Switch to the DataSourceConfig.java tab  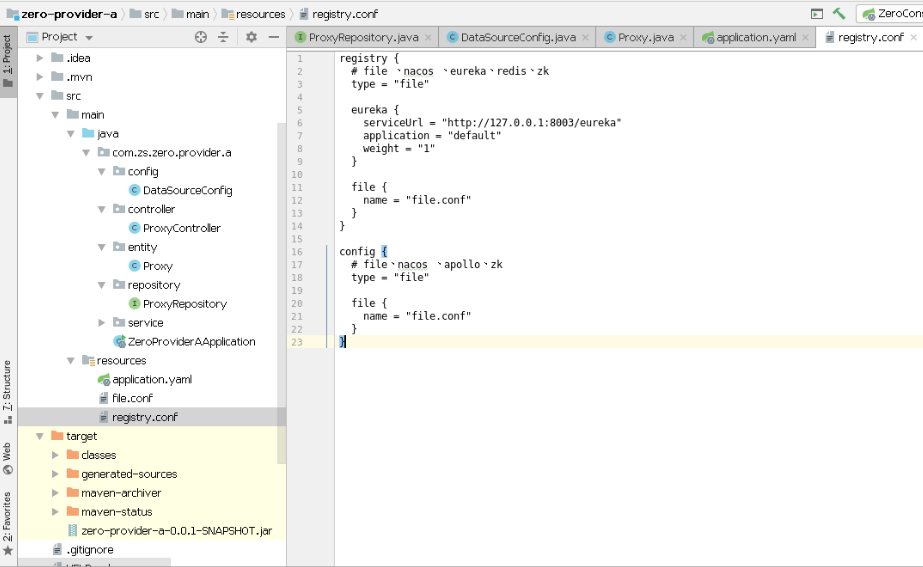pyautogui.click(x=518, y=37)
